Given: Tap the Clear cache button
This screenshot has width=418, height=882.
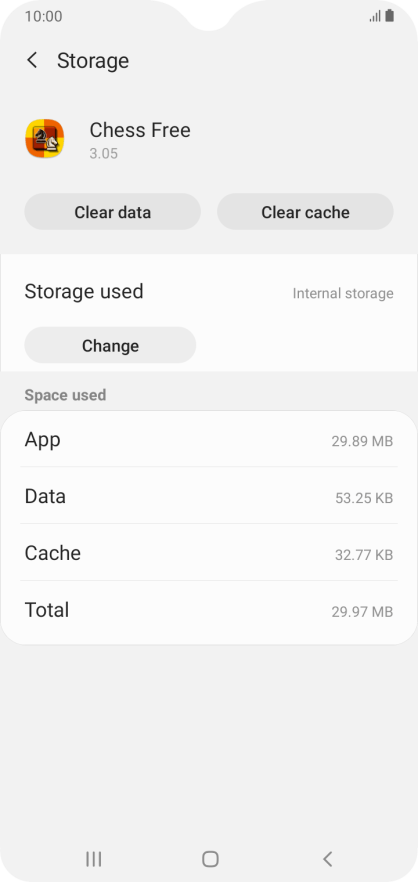Looking at the screenshot, I should point(305,212).
